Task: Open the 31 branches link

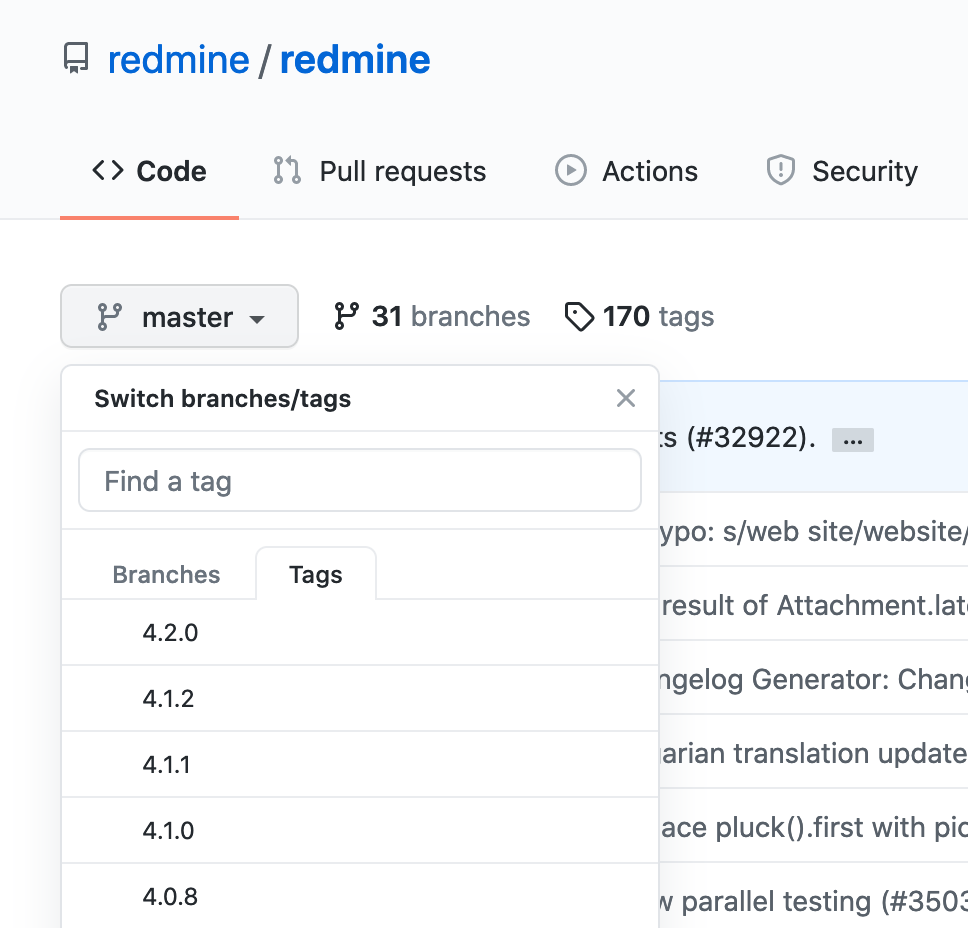Action: point(432,316)
